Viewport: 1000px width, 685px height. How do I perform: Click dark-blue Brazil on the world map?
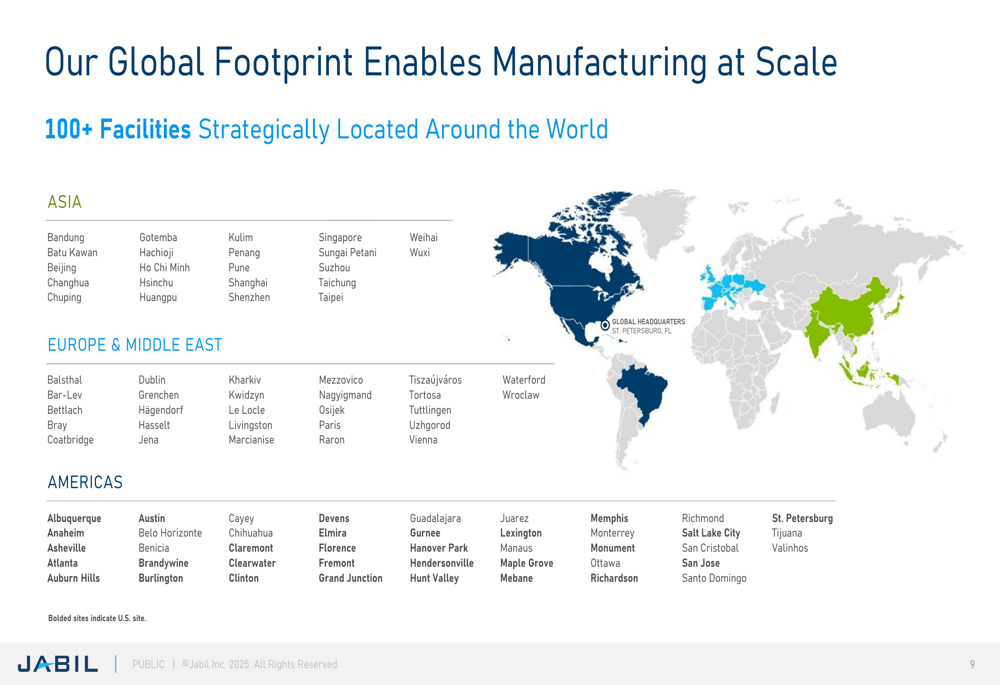pos(644,390)
